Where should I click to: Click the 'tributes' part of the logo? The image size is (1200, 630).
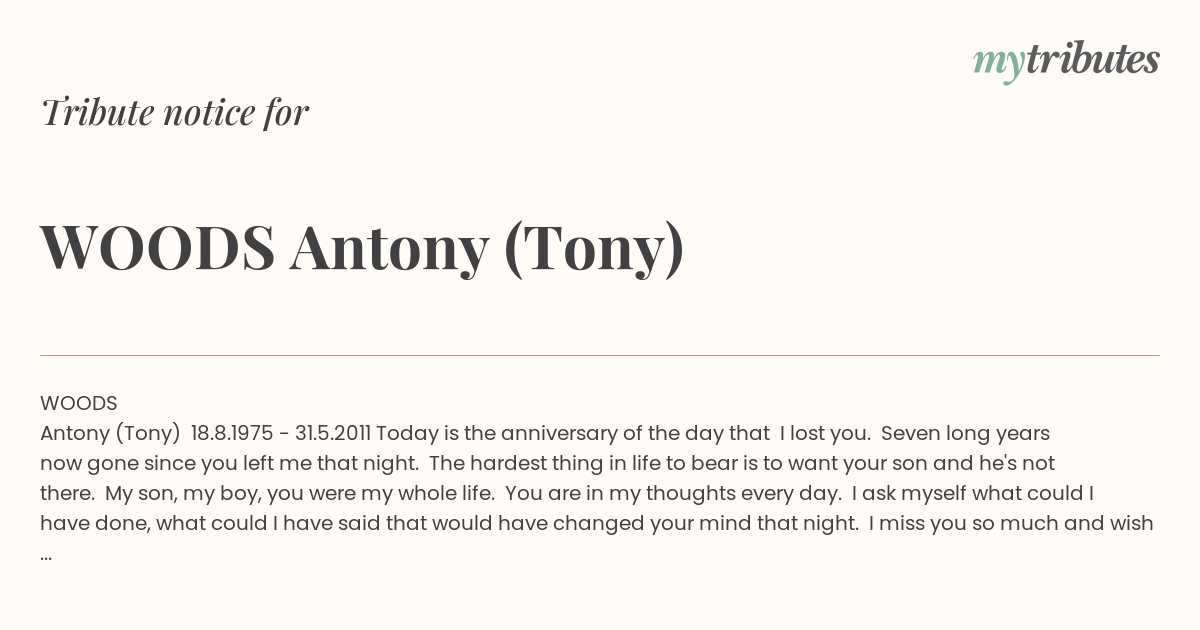[1092, 59]
